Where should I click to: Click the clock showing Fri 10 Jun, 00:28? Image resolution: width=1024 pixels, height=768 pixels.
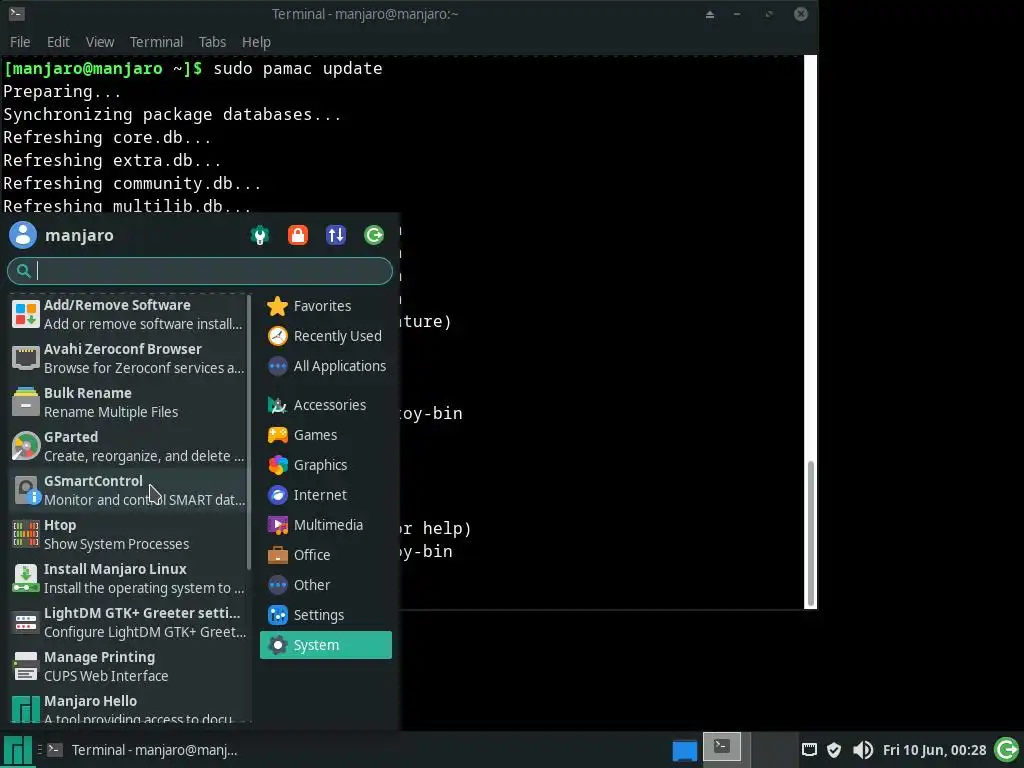(x=935, y=750)
